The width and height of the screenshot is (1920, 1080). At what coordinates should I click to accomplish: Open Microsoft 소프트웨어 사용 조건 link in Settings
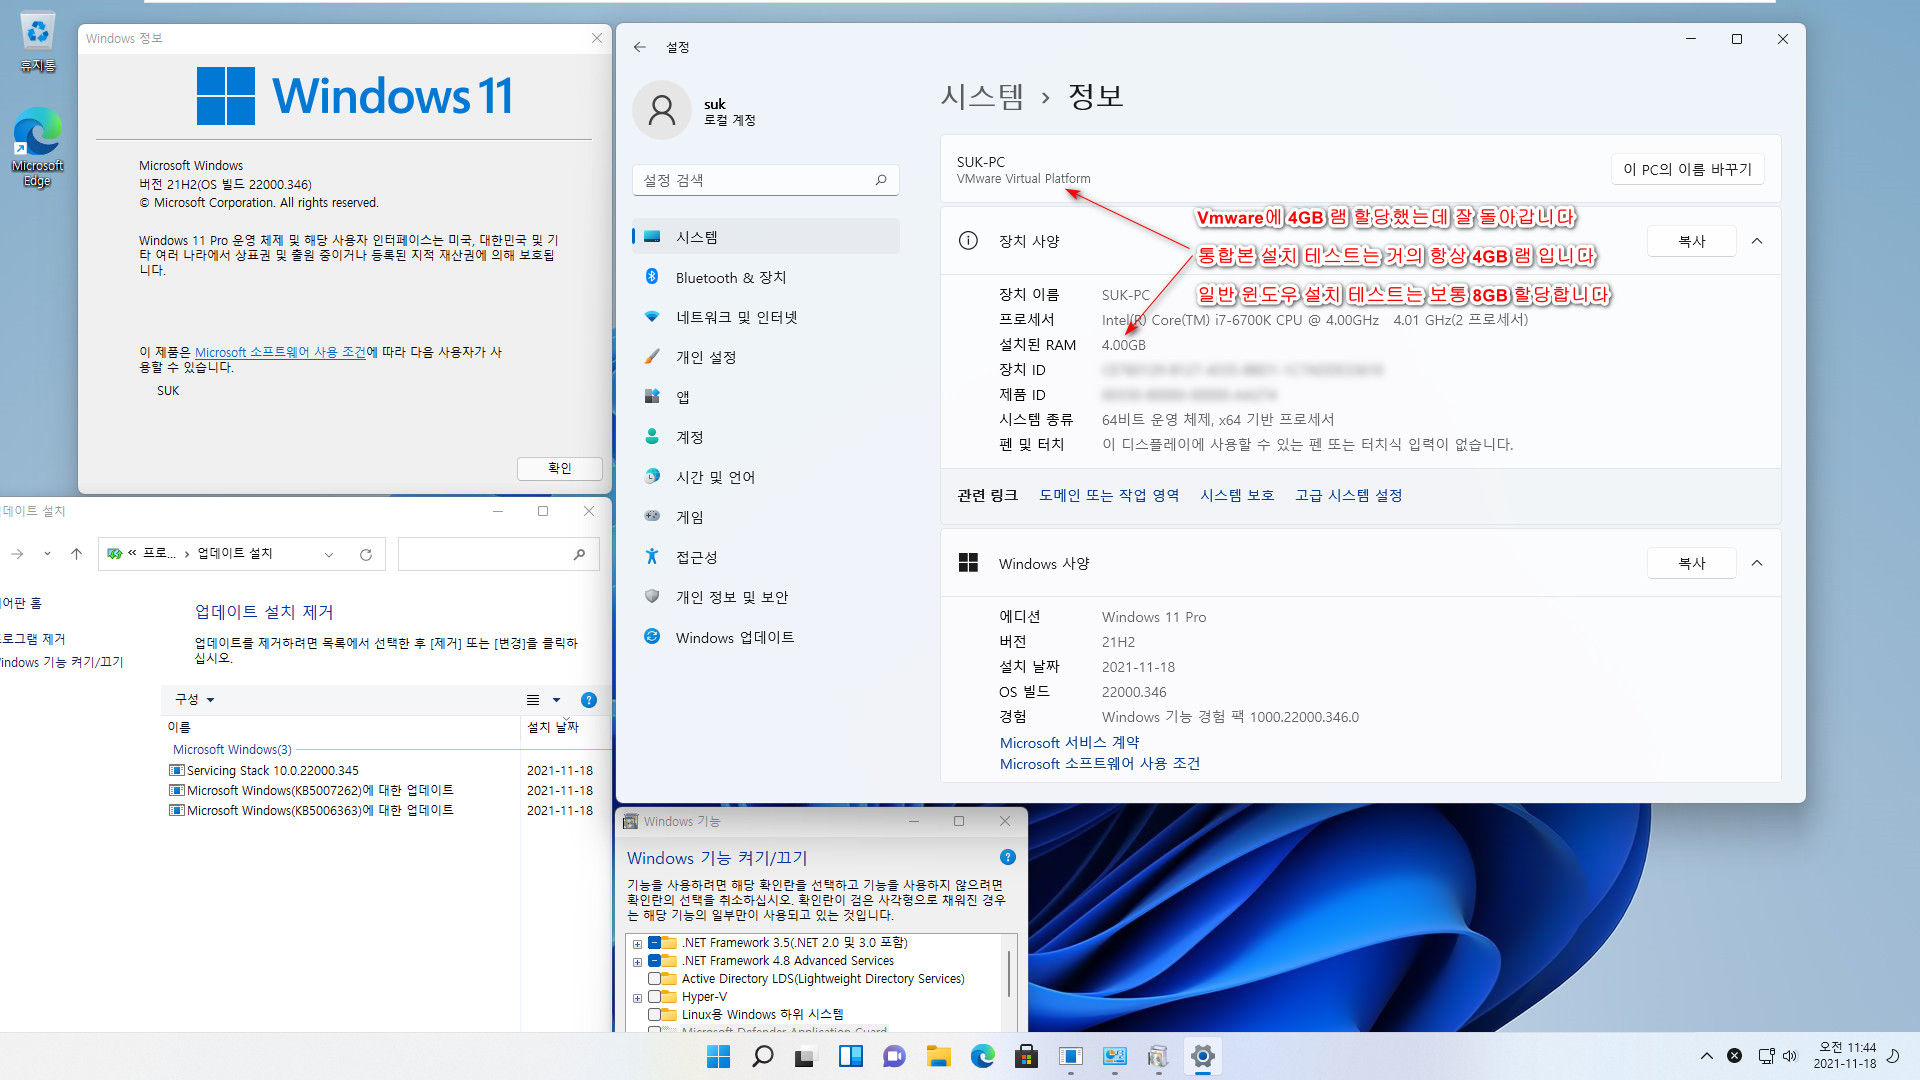coord(1100,763)
